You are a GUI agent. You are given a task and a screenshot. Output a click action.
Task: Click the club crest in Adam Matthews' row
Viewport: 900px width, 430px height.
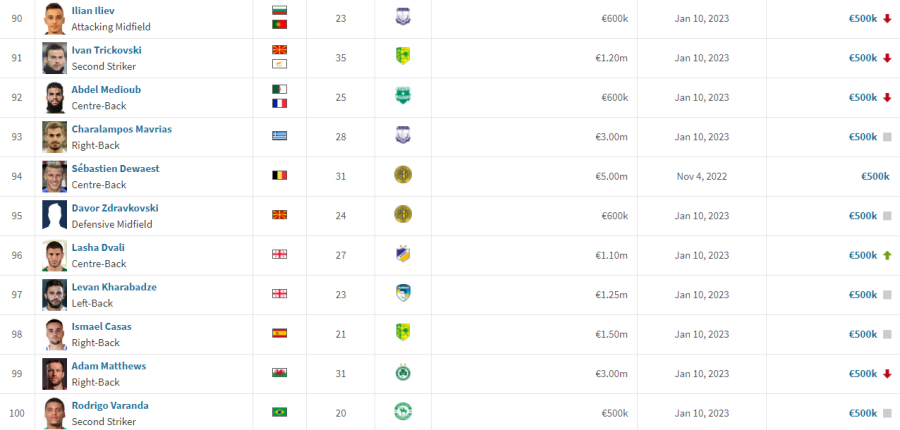tap(403, 372)
